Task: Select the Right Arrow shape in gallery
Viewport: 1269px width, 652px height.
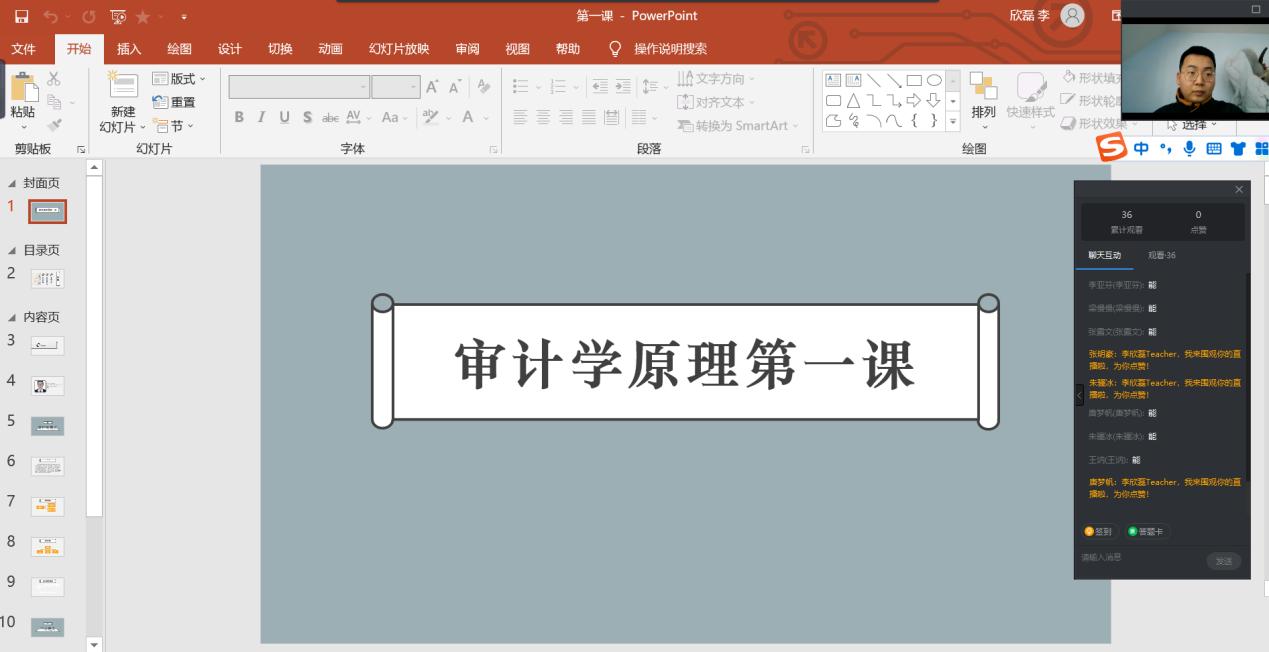Action: click(x=914, y=100)
